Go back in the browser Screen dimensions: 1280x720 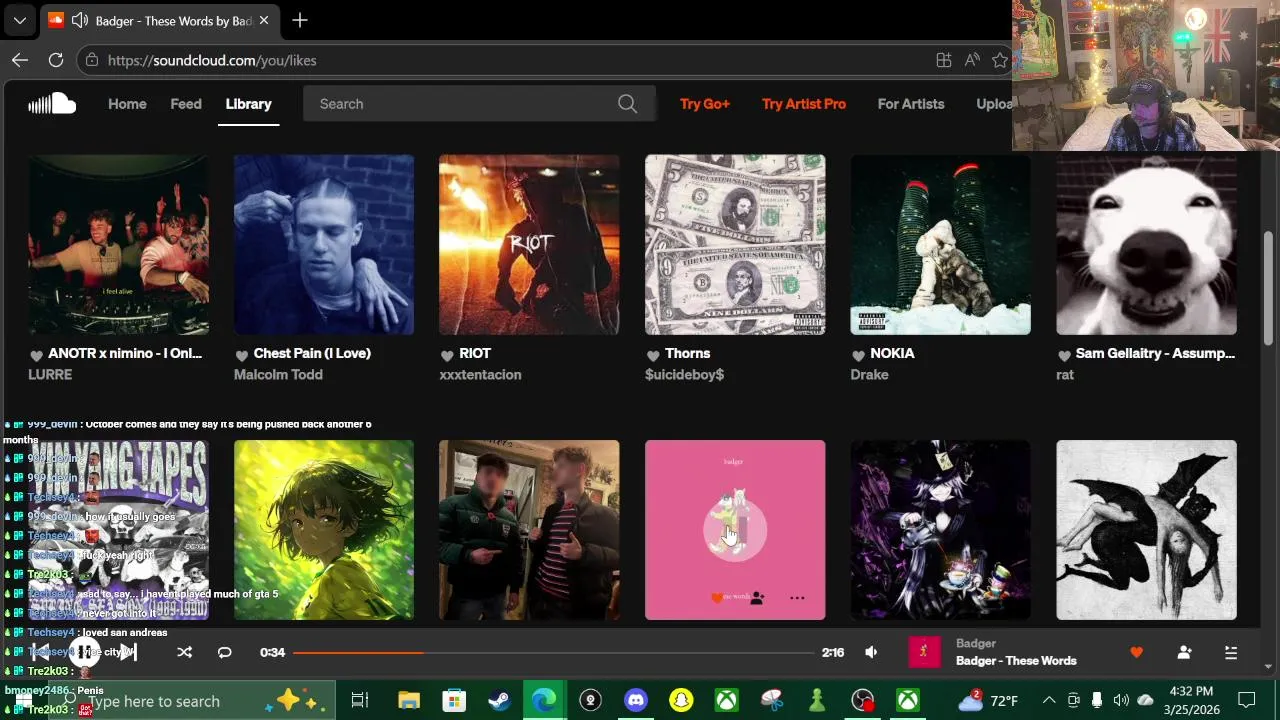pyautogui.click(x=20, y=60)
